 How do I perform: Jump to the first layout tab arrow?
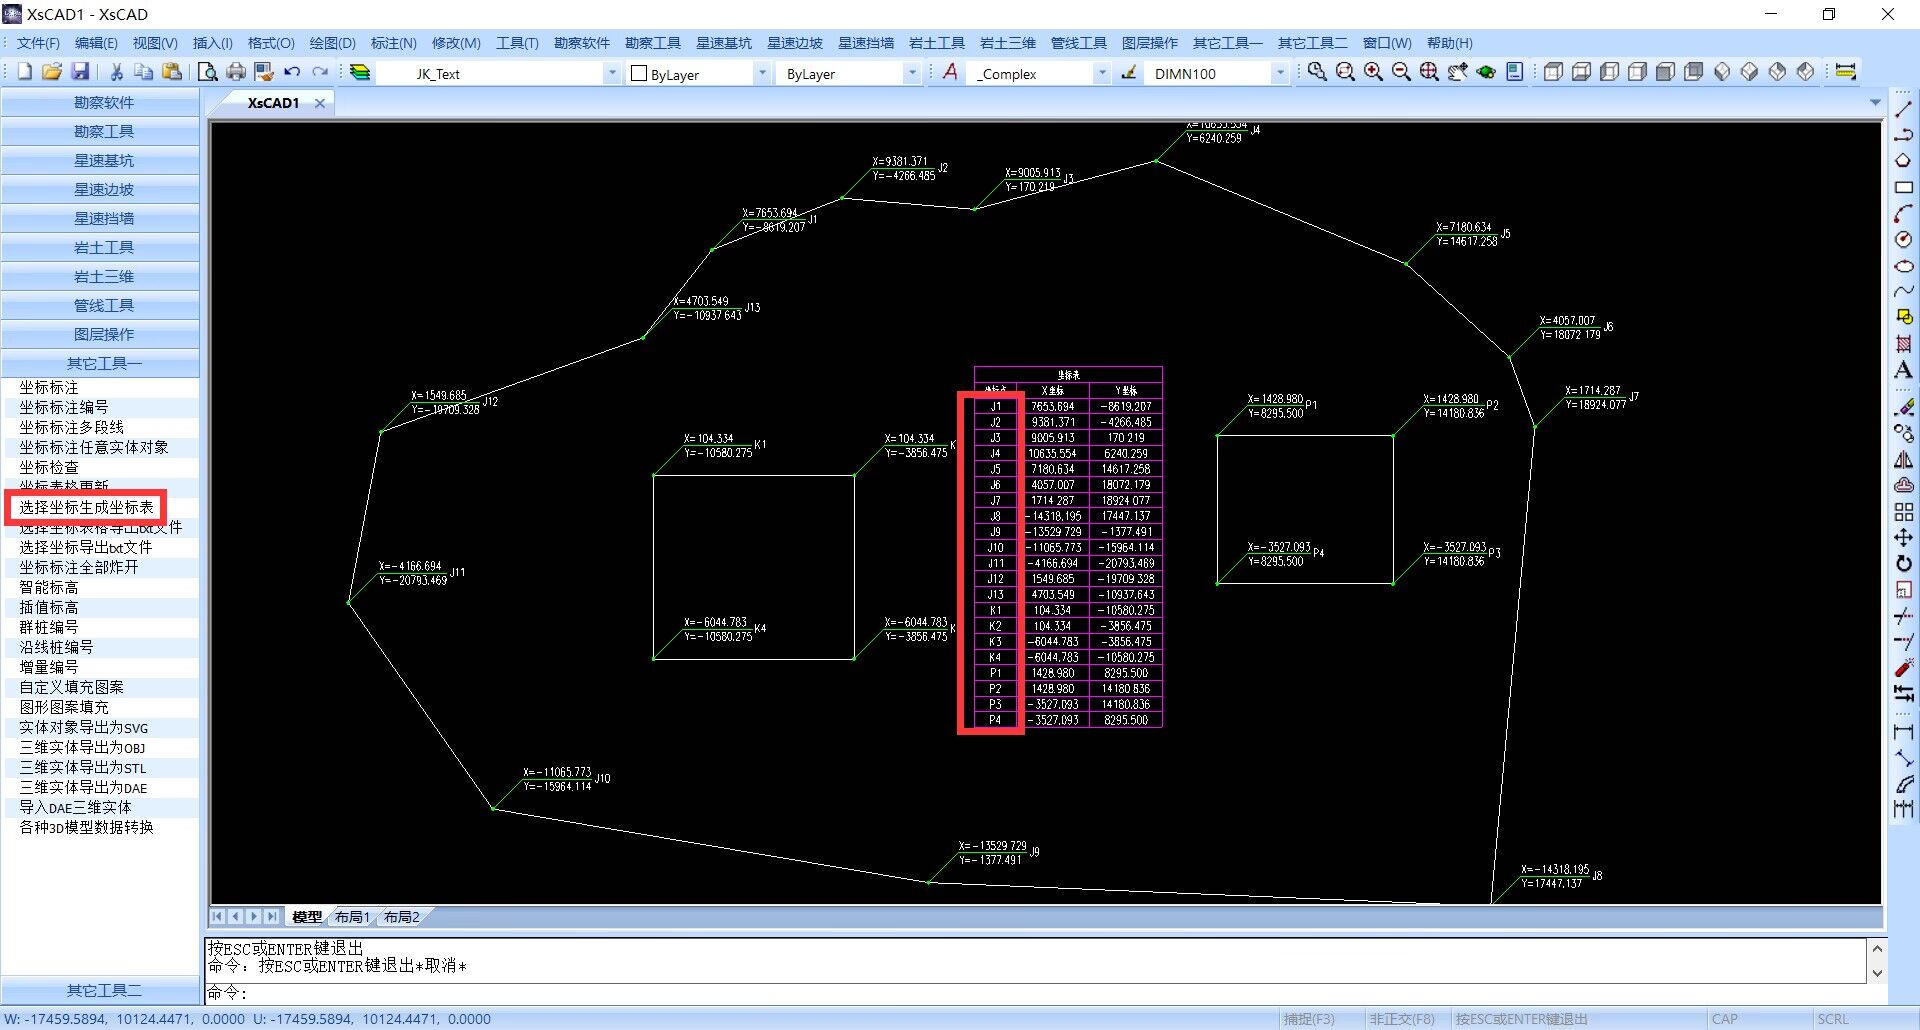217,916
